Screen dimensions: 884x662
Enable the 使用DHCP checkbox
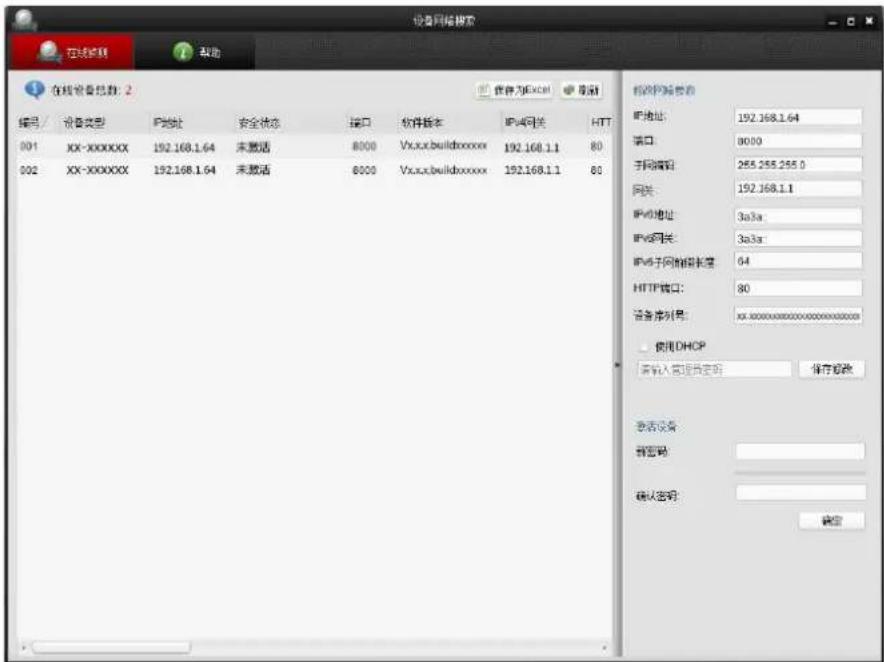point(643,346)
